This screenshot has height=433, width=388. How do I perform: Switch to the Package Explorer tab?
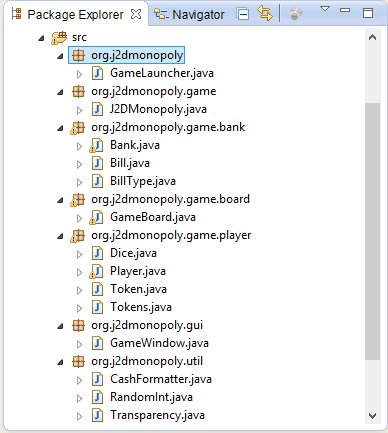coord(75,14)
